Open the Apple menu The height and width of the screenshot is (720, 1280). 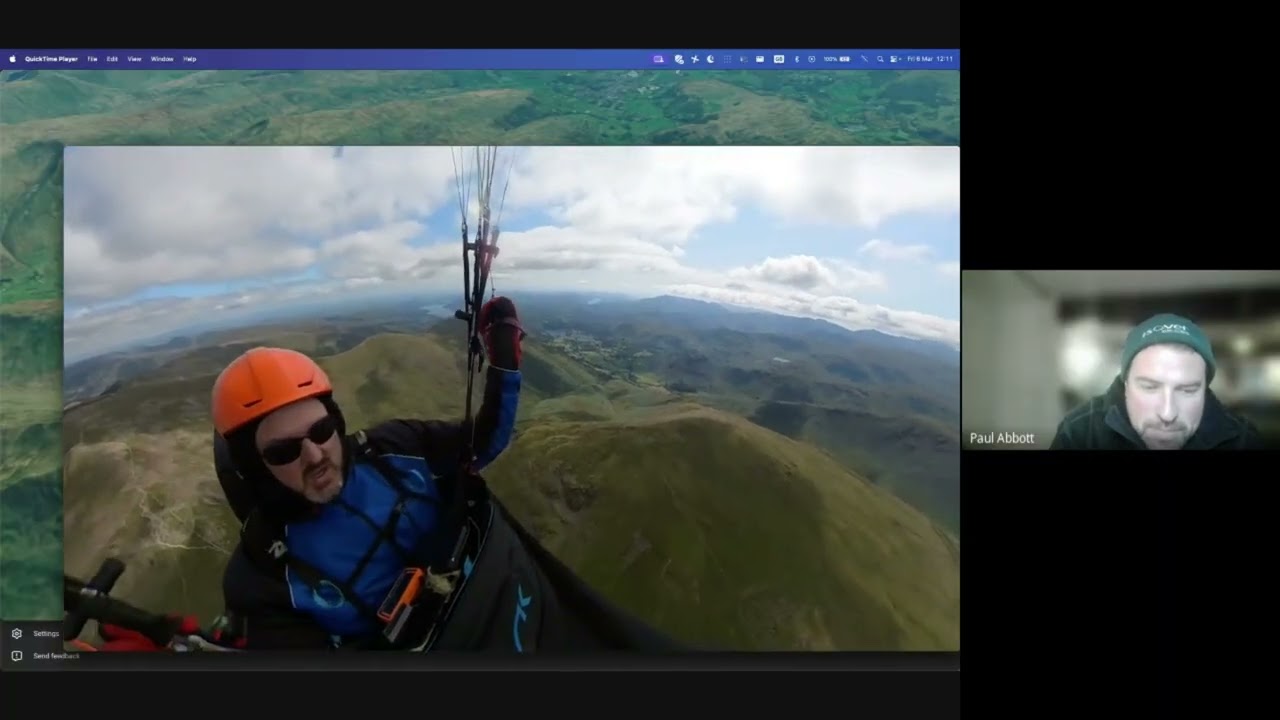tap(13, 59)
